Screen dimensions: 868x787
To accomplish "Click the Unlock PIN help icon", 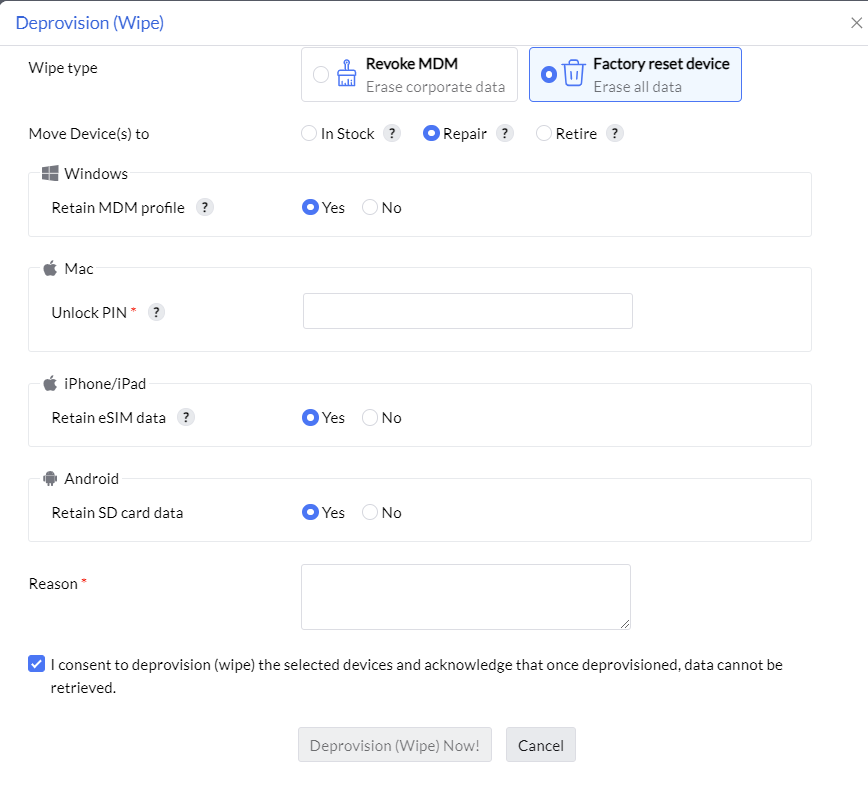I will (x=156, y=312).
